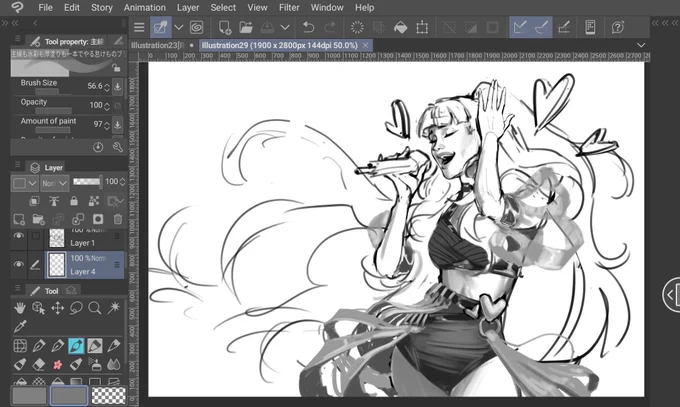Open Amount of paint dynamics settings button
This screenshot has height=407, width=680.
[118, 125]
